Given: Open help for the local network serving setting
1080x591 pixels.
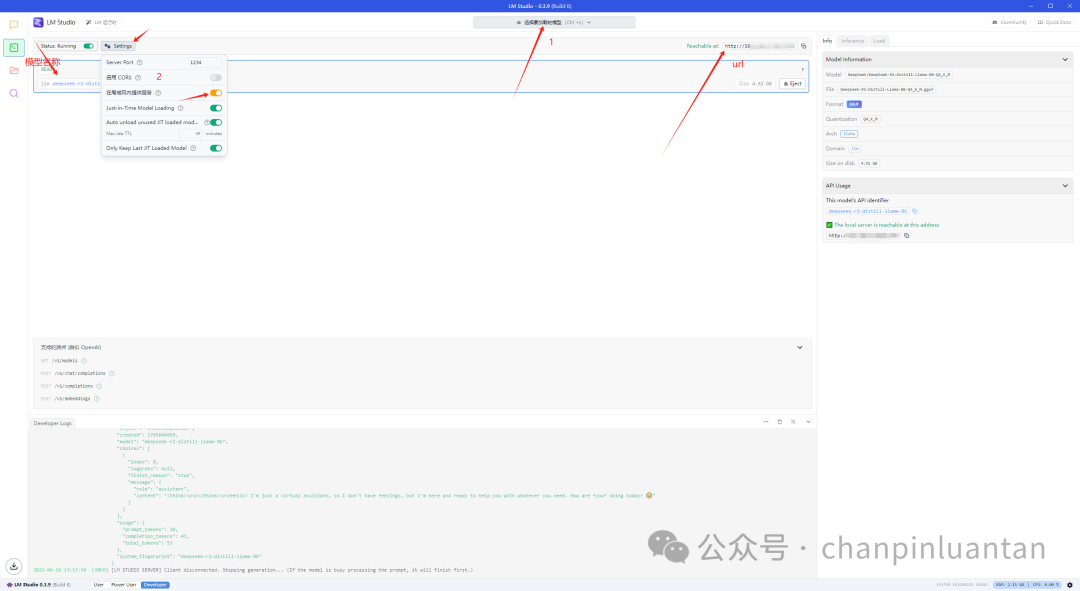Looking at the screenshot, I should (x=158, y=93).
